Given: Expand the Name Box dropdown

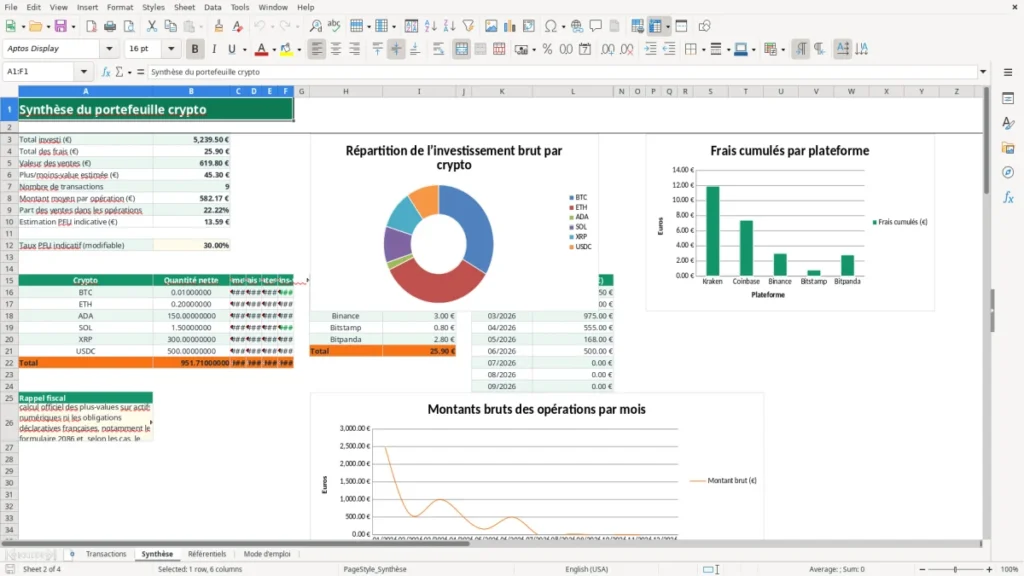Looking at the screenshot, I should (84, 72).
